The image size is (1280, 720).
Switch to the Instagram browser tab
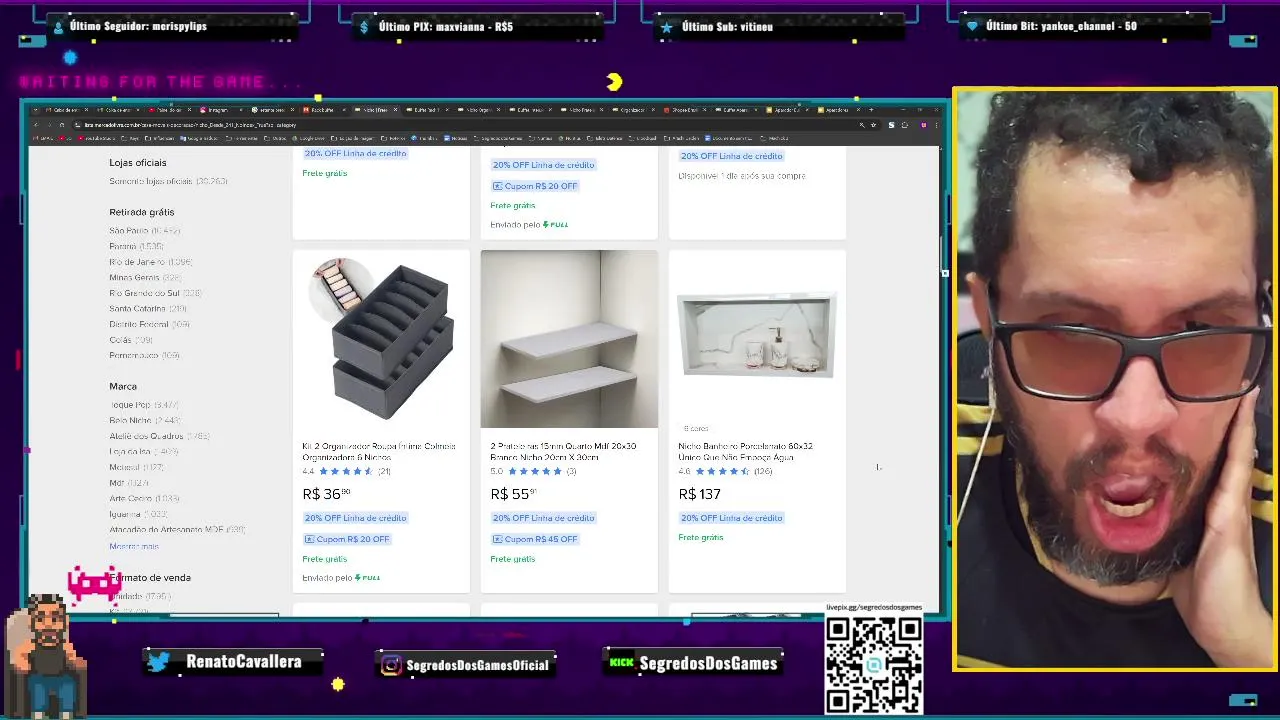[219, 109]
